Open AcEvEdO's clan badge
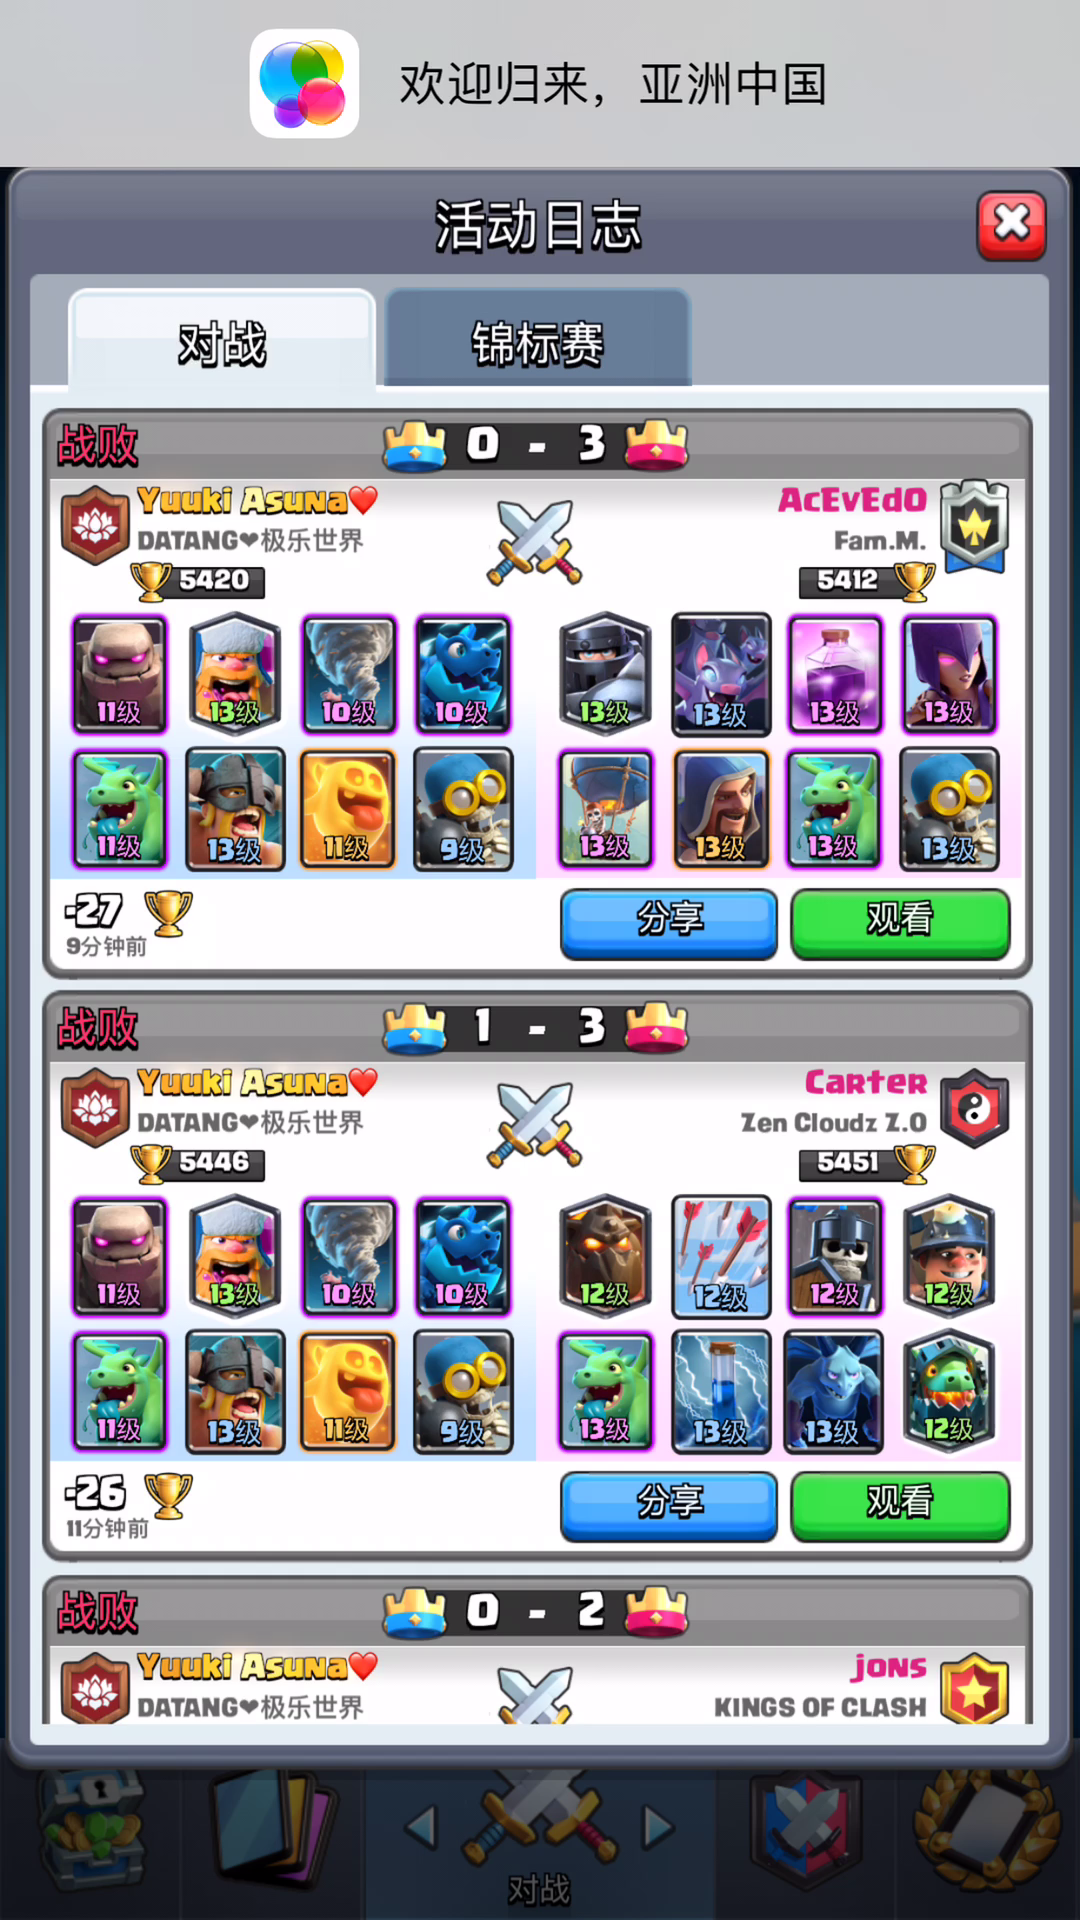This screenshot has width=1080, height=1920. tap(975, 527)
